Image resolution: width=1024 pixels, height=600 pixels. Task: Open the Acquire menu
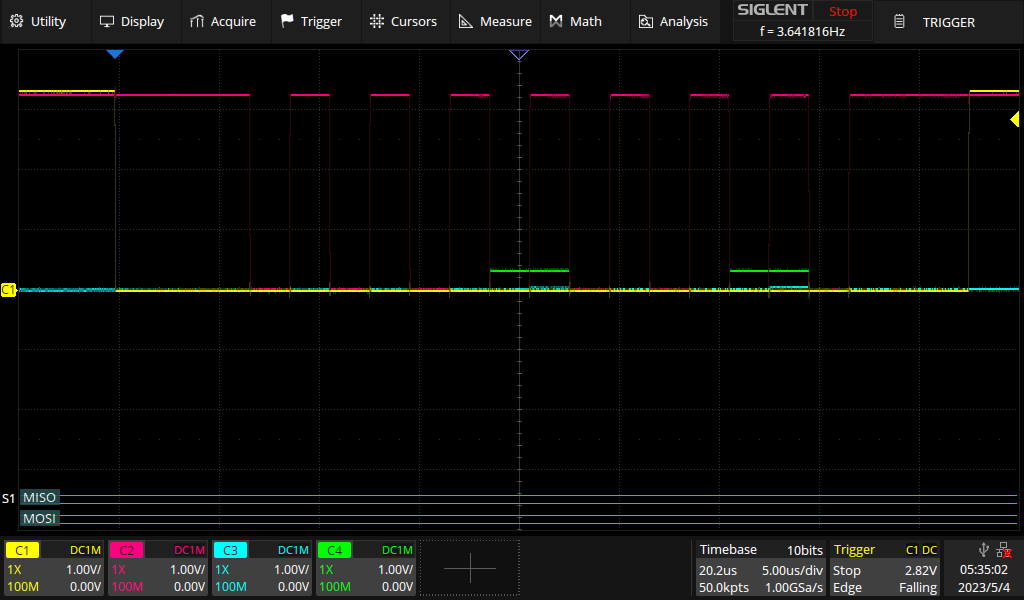pos(224,21)
